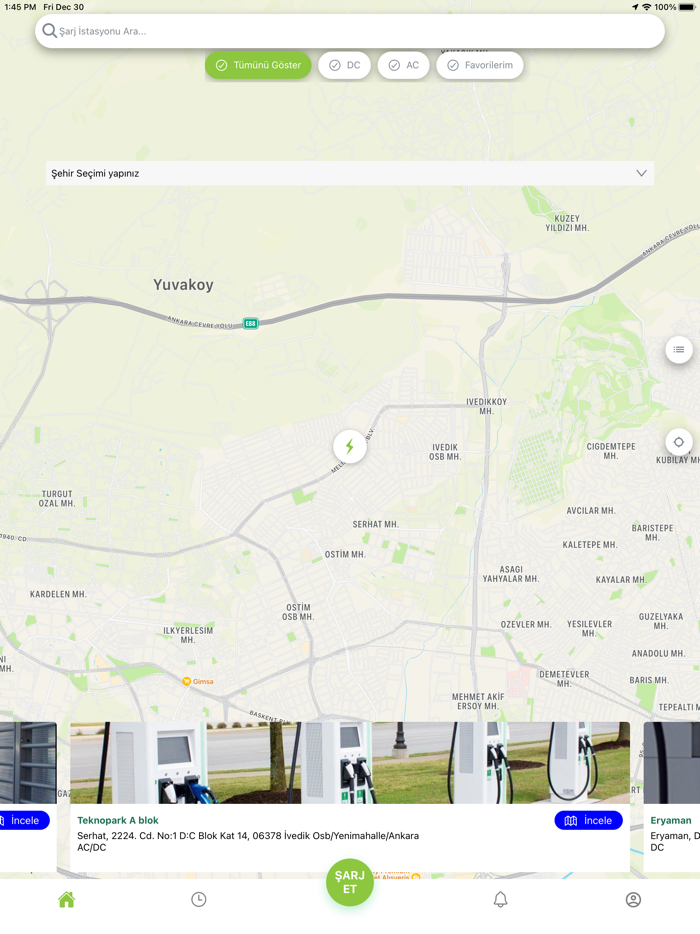Open the Eryaman station card

tap(671, 796)
